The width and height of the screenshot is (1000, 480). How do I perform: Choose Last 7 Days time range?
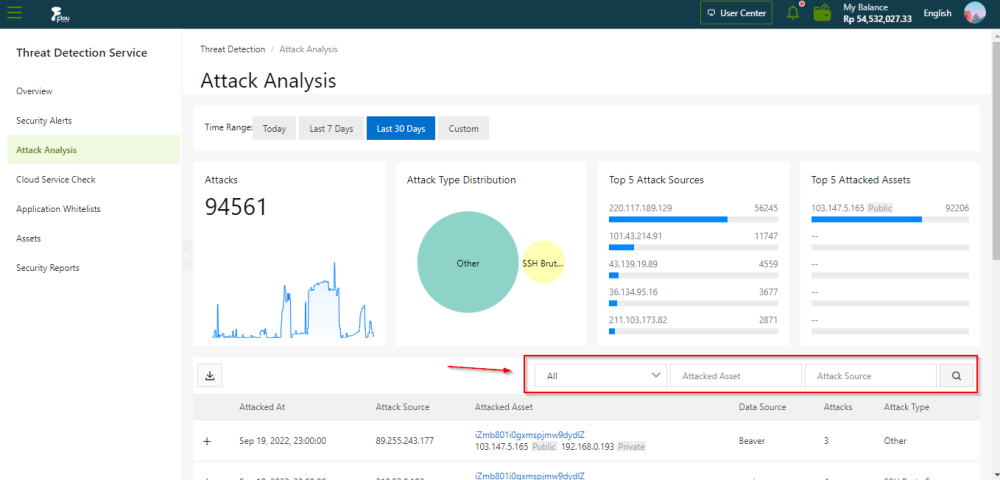[x=331, y=128]
